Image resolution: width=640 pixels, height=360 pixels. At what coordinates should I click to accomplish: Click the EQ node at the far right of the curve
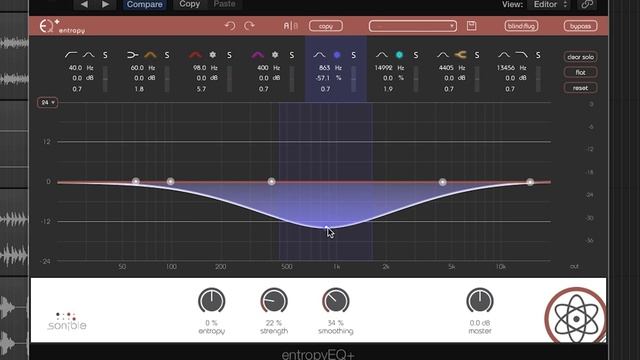click(530, 182)
